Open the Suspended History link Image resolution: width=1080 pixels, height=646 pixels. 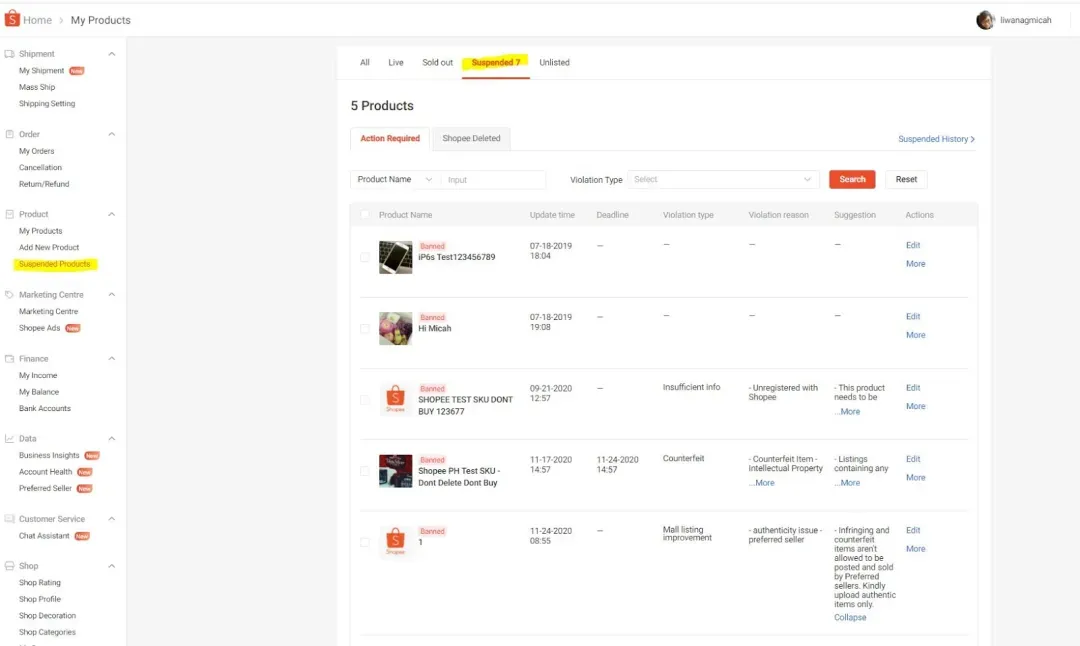(x=936, y=139)
